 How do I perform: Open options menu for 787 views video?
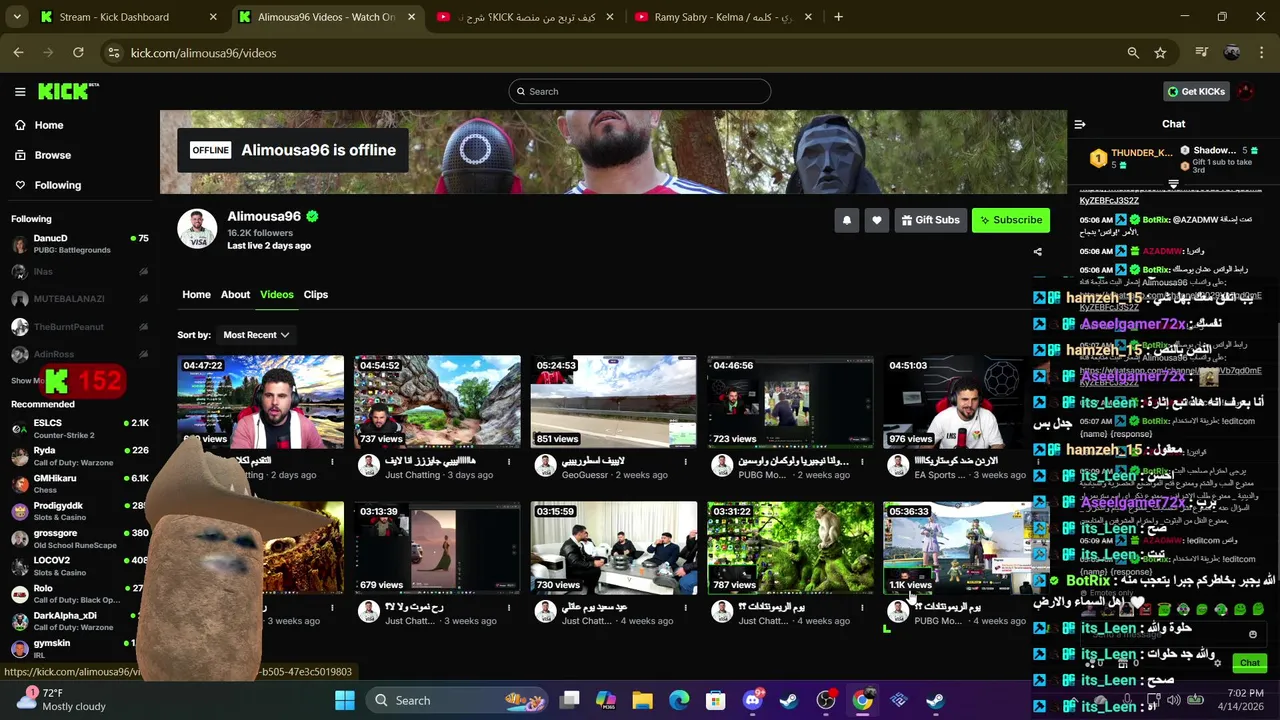[x=862, y=608]
